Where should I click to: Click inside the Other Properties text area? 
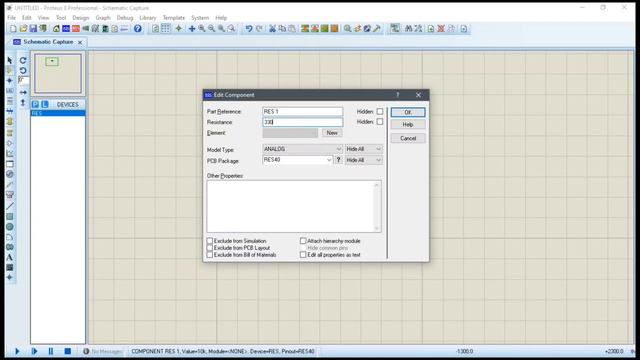coord(294,206)
